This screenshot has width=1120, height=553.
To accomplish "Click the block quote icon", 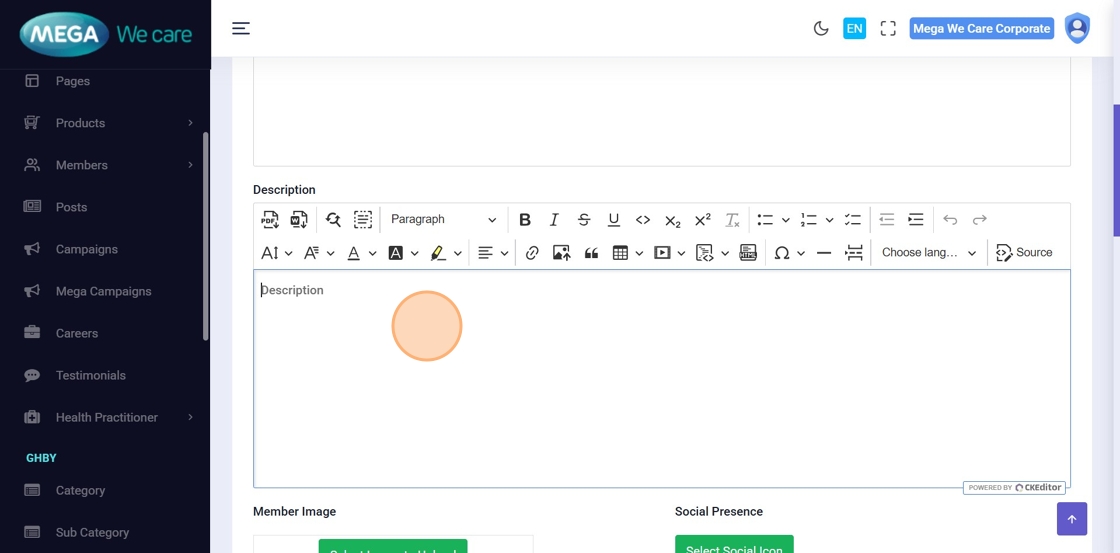I will coord(591,253).
